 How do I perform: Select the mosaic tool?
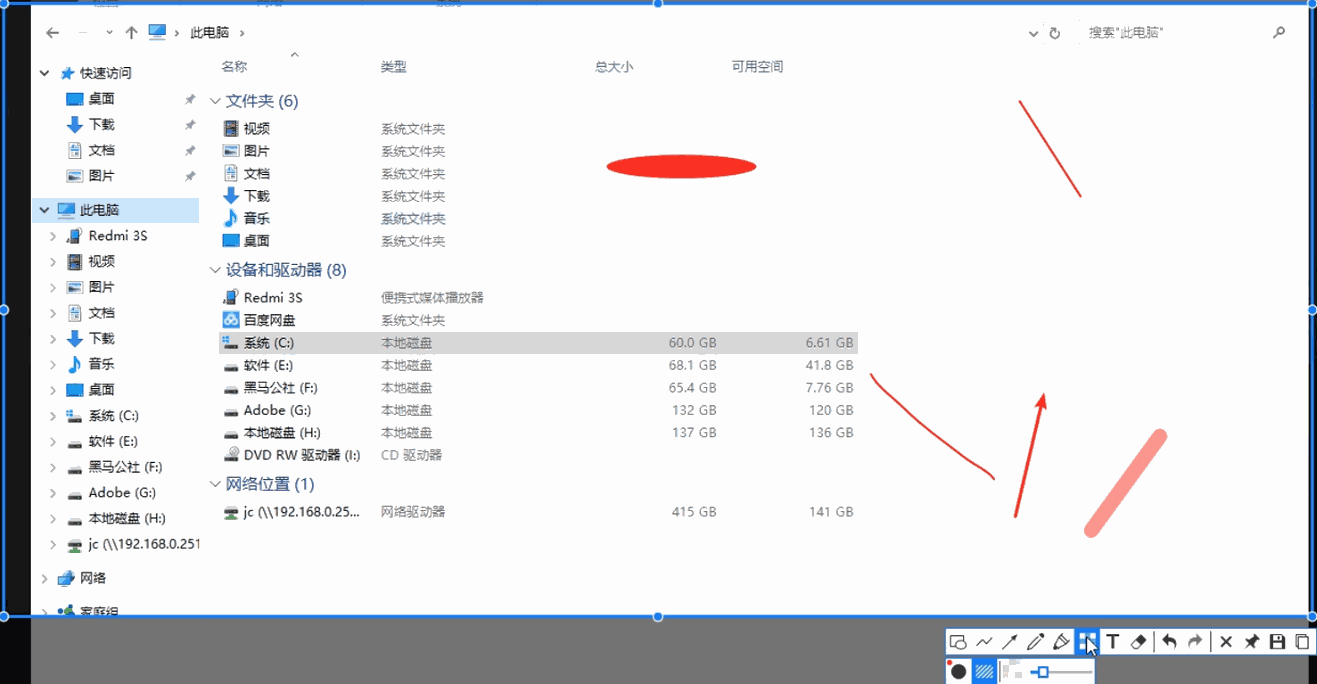coord(1087,642)
